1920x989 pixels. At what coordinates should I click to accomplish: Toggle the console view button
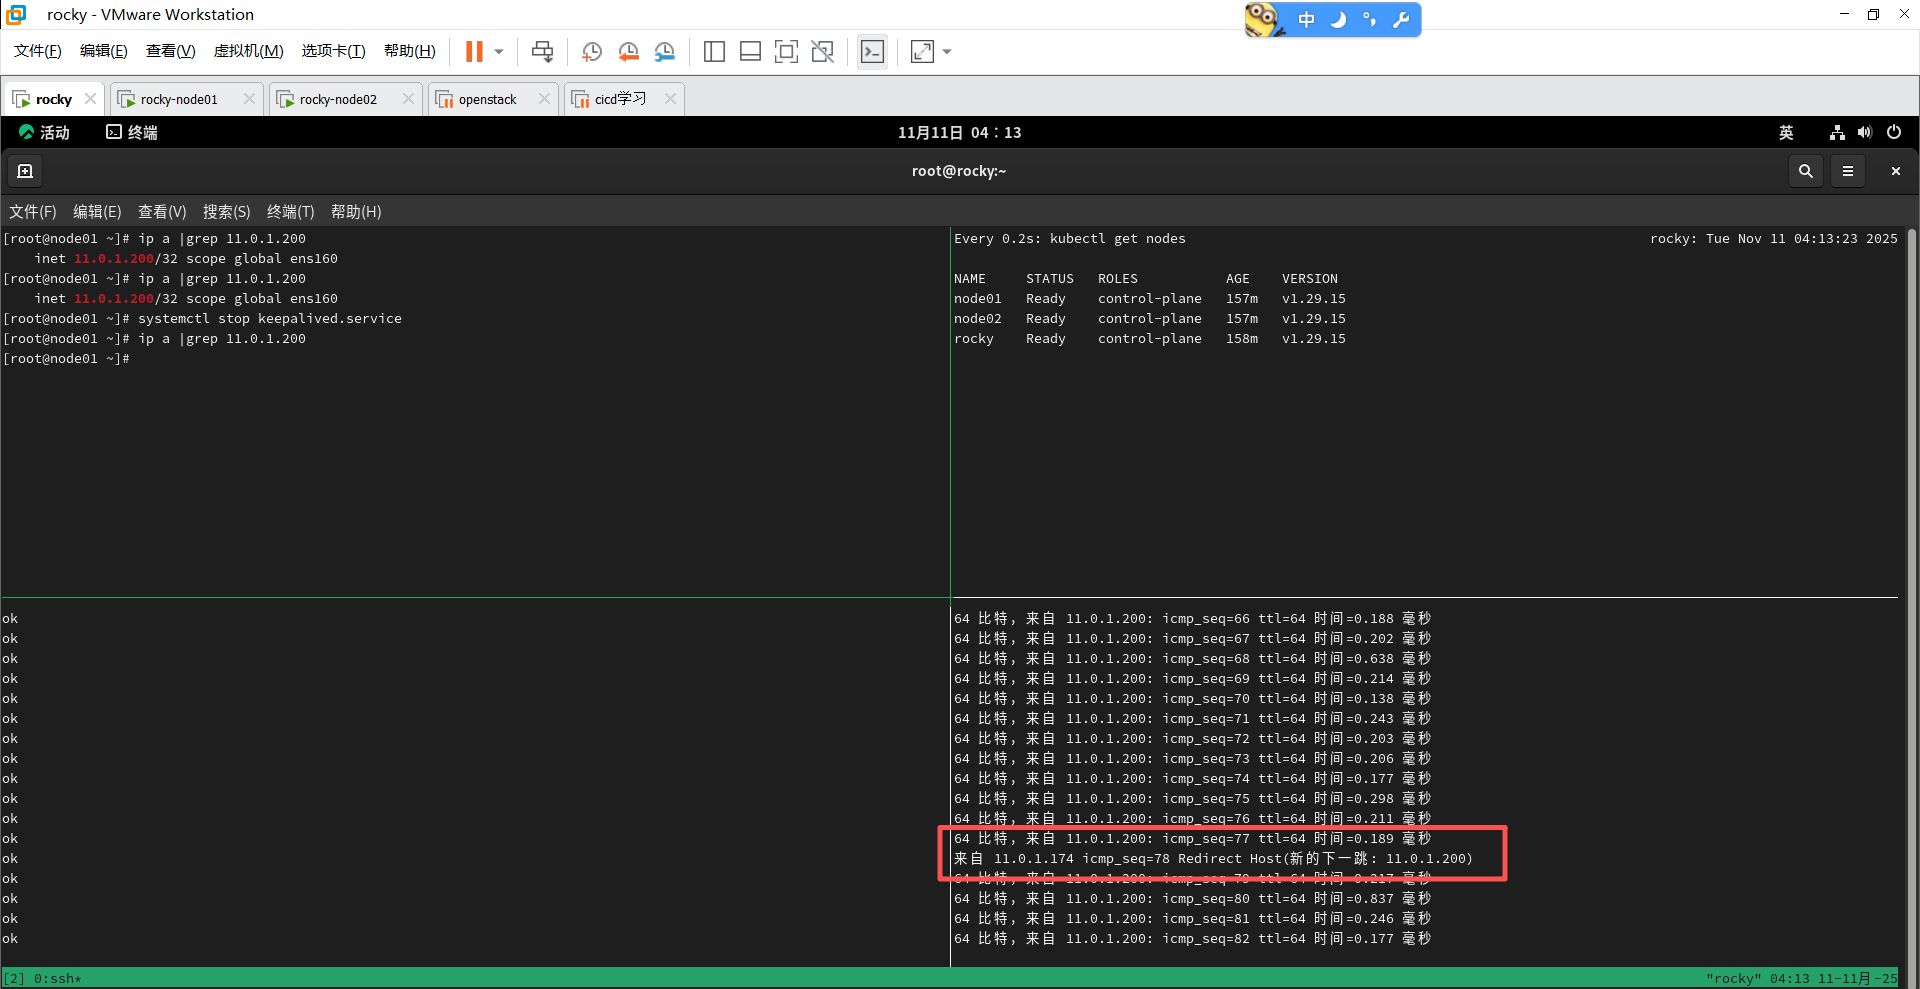pos(872,51)
